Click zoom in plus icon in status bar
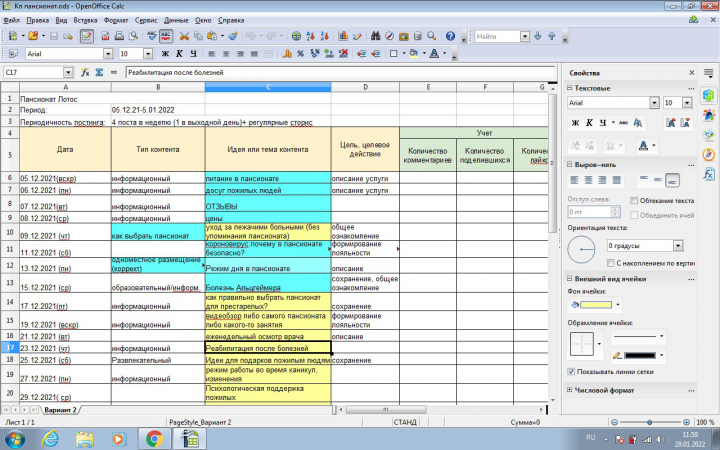 click(686, 422)
